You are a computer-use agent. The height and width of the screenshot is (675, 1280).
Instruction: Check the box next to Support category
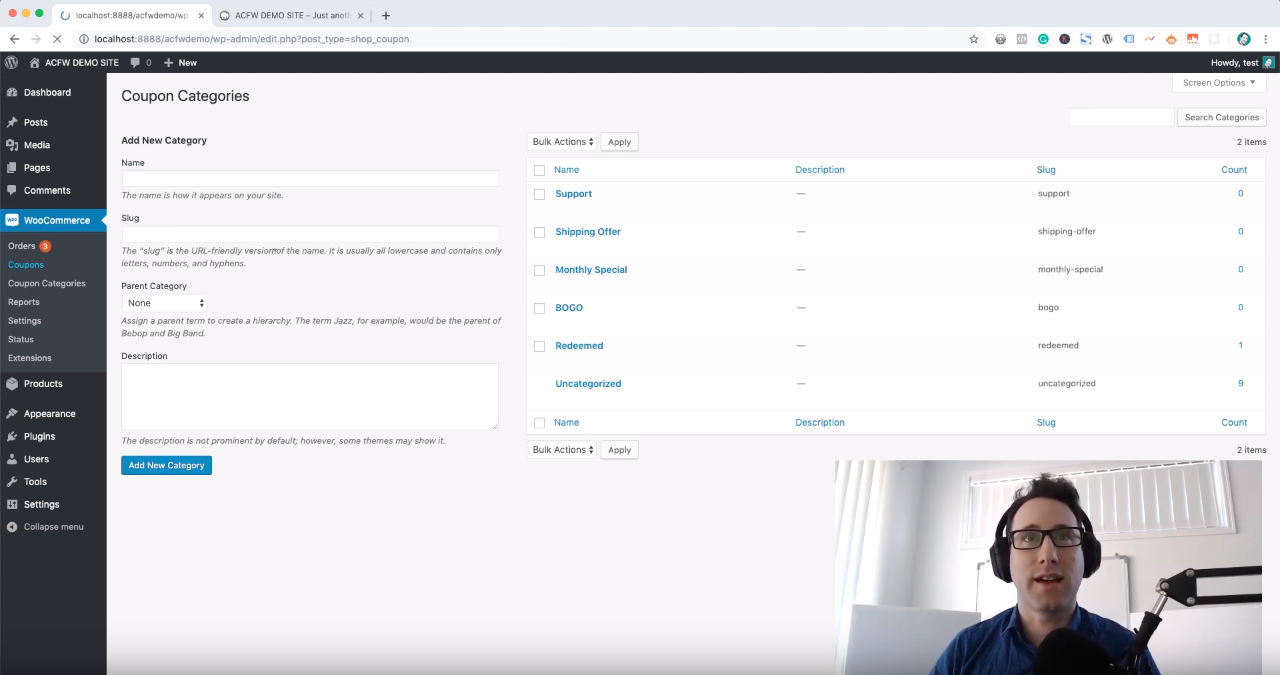(x=540, y=194)
